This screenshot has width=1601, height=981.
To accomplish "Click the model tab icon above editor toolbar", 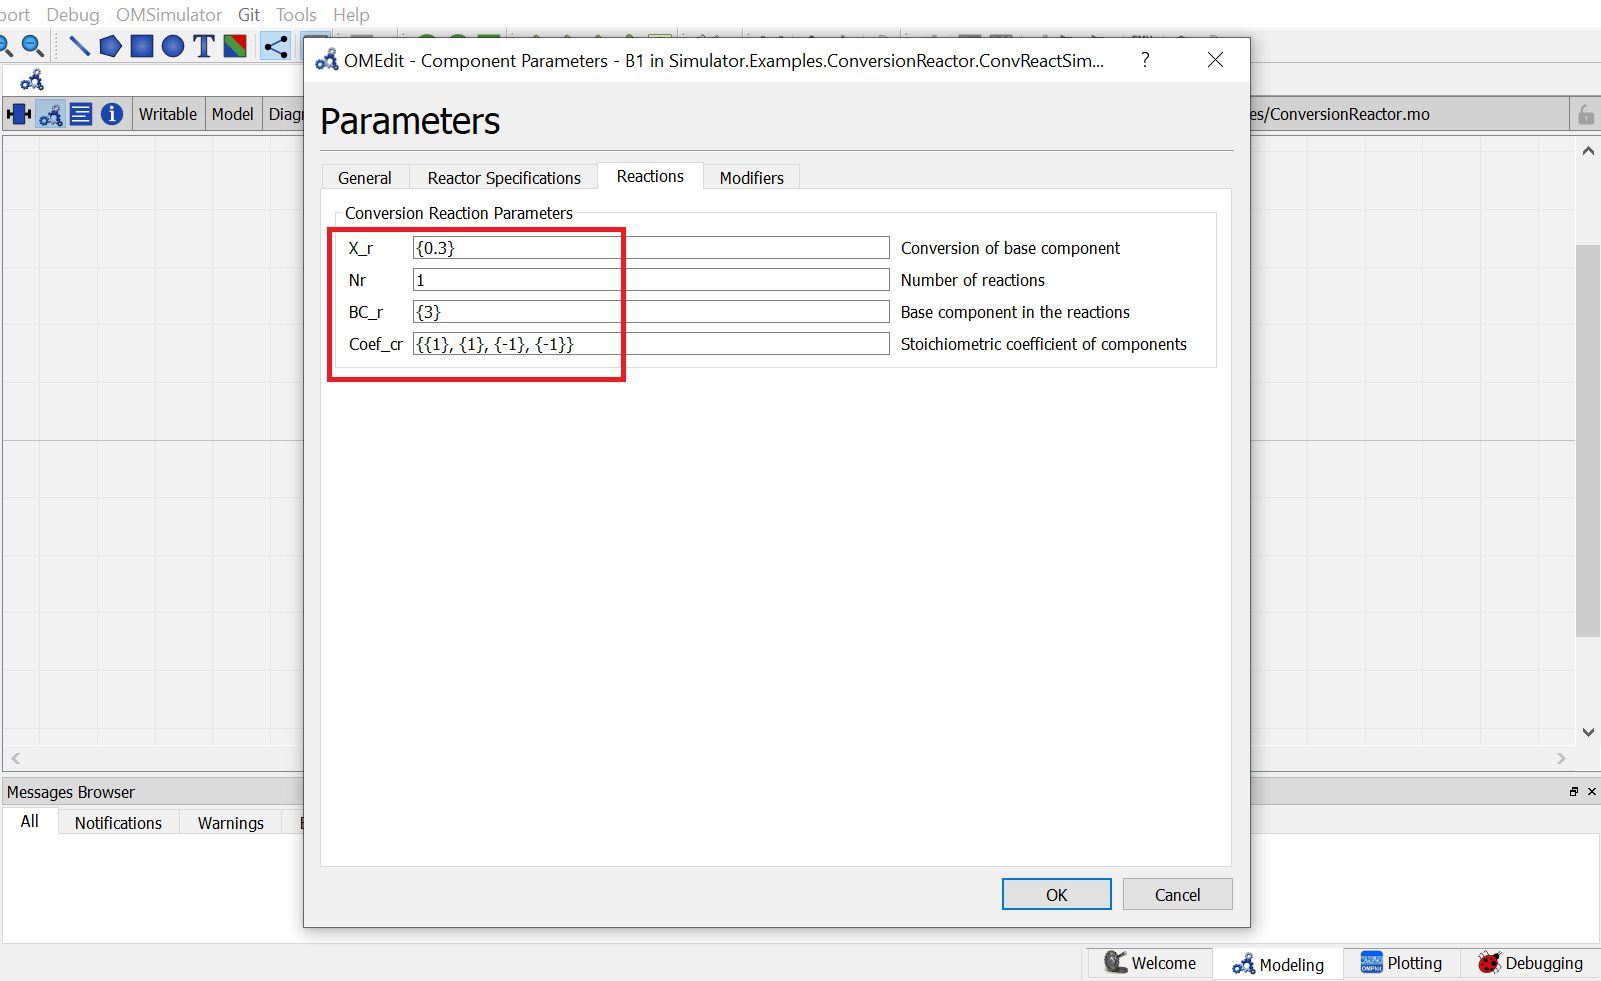I will (x=32, y=80).
